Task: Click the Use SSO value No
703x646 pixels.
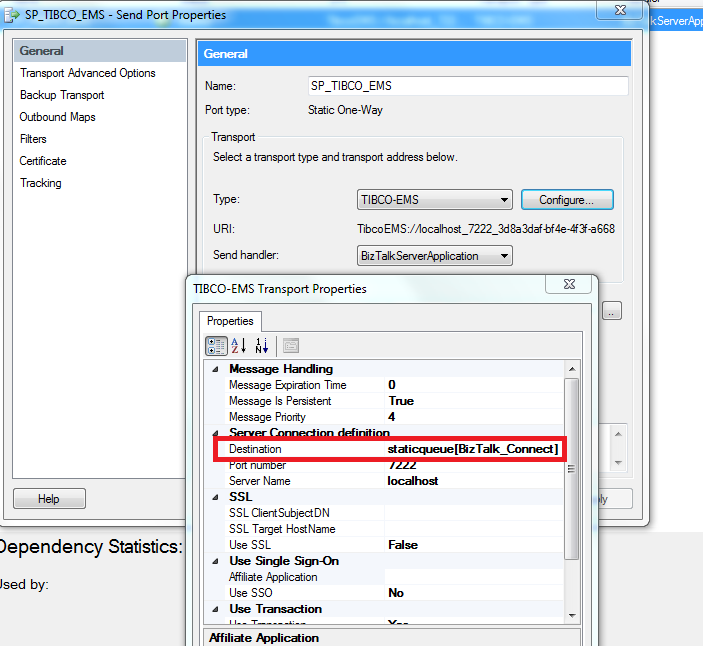Action: point(396,593)
